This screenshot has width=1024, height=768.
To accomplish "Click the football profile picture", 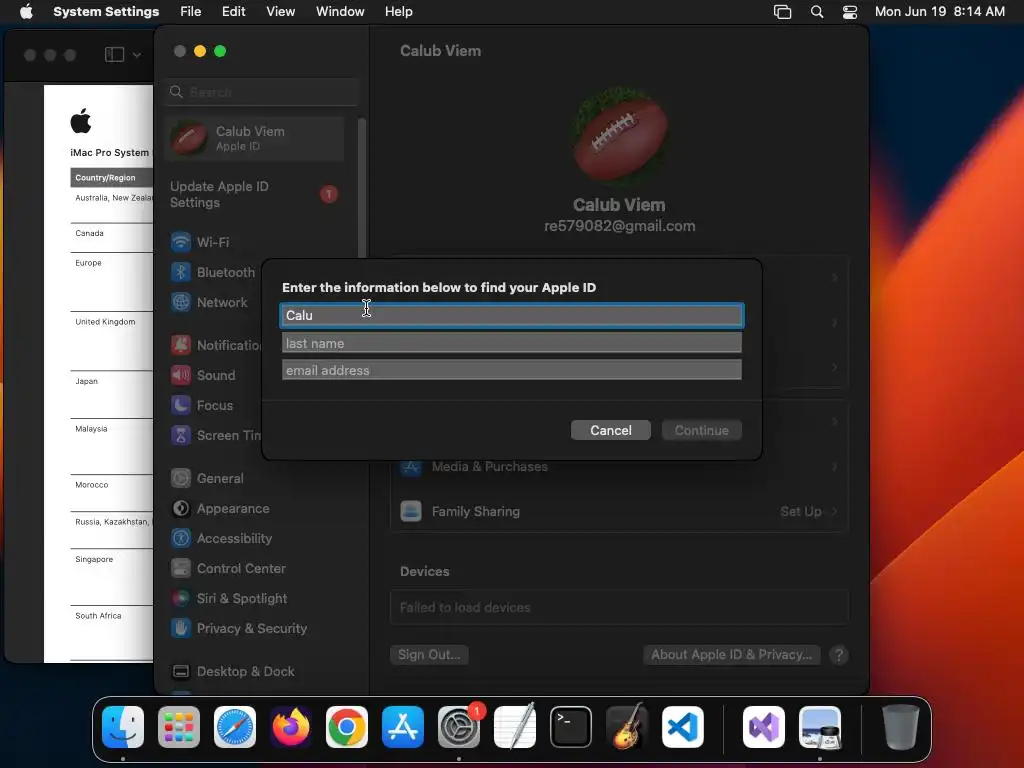I will (619, 135).
